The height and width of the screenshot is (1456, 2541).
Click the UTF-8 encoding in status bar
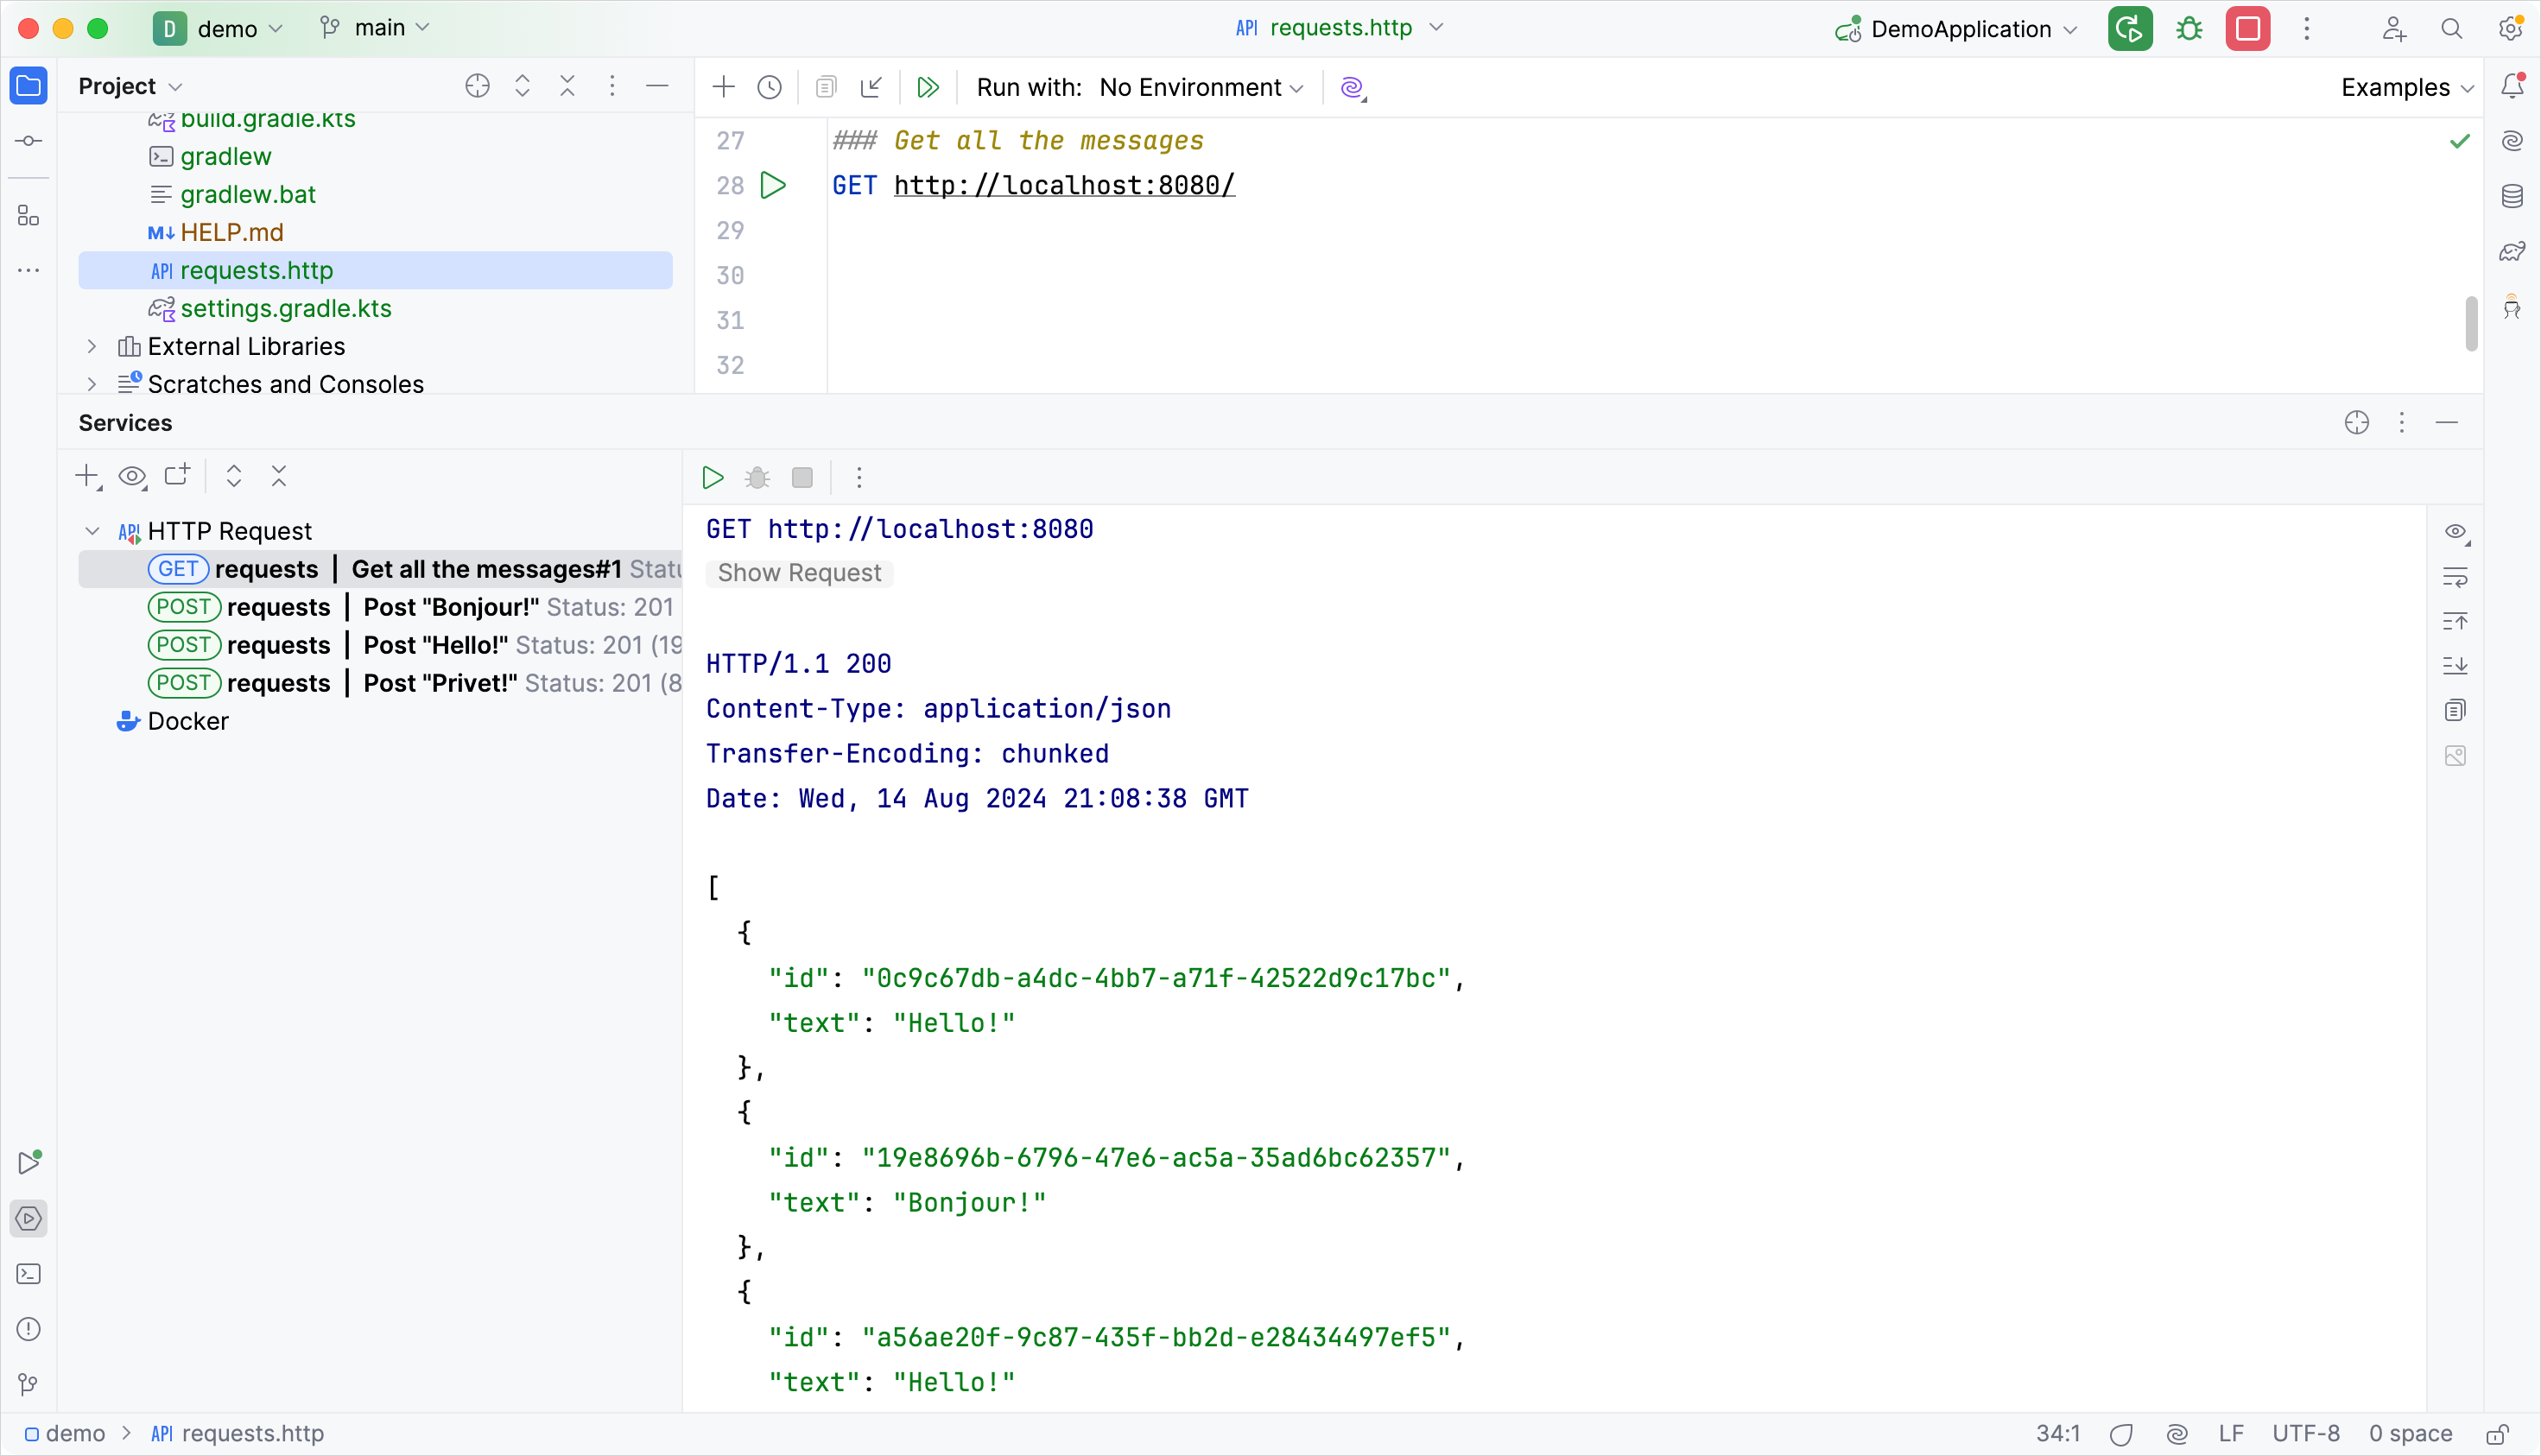tap(2306, 1434)
